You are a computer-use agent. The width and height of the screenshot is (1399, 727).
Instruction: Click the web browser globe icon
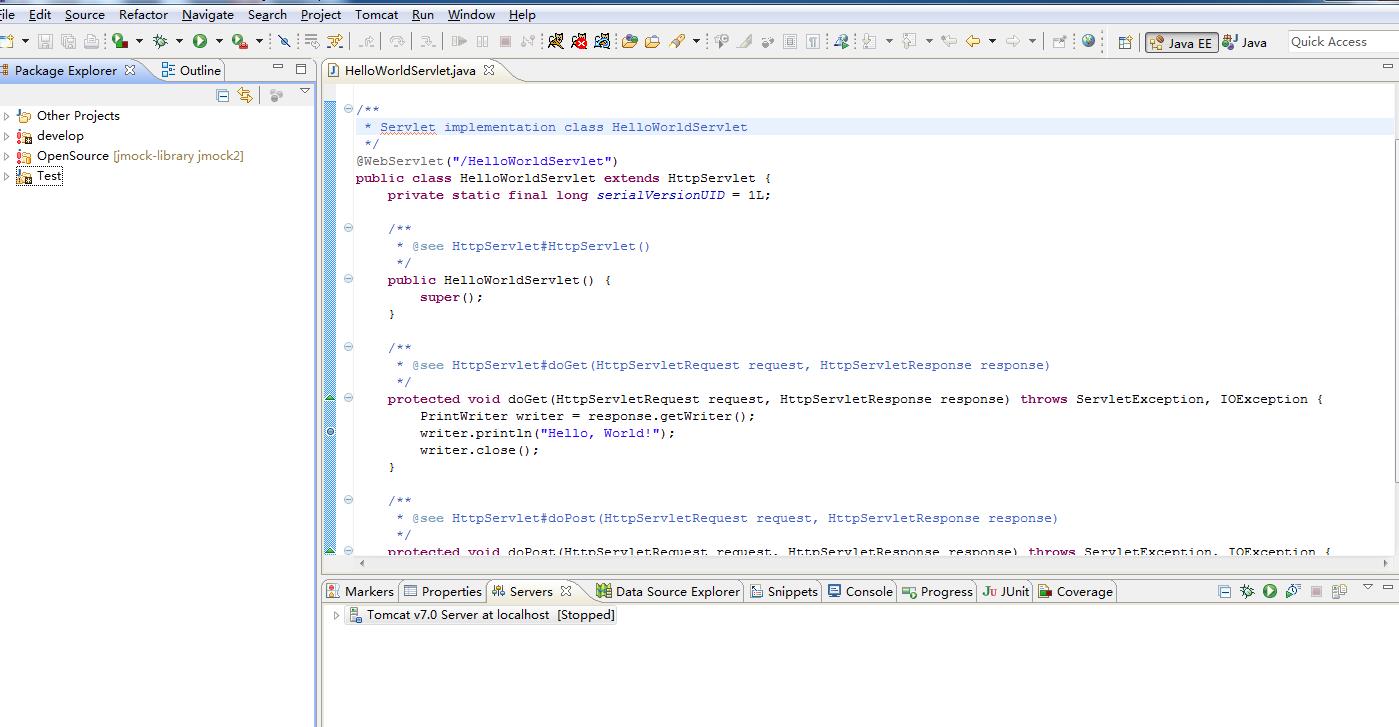point(1088,41)
